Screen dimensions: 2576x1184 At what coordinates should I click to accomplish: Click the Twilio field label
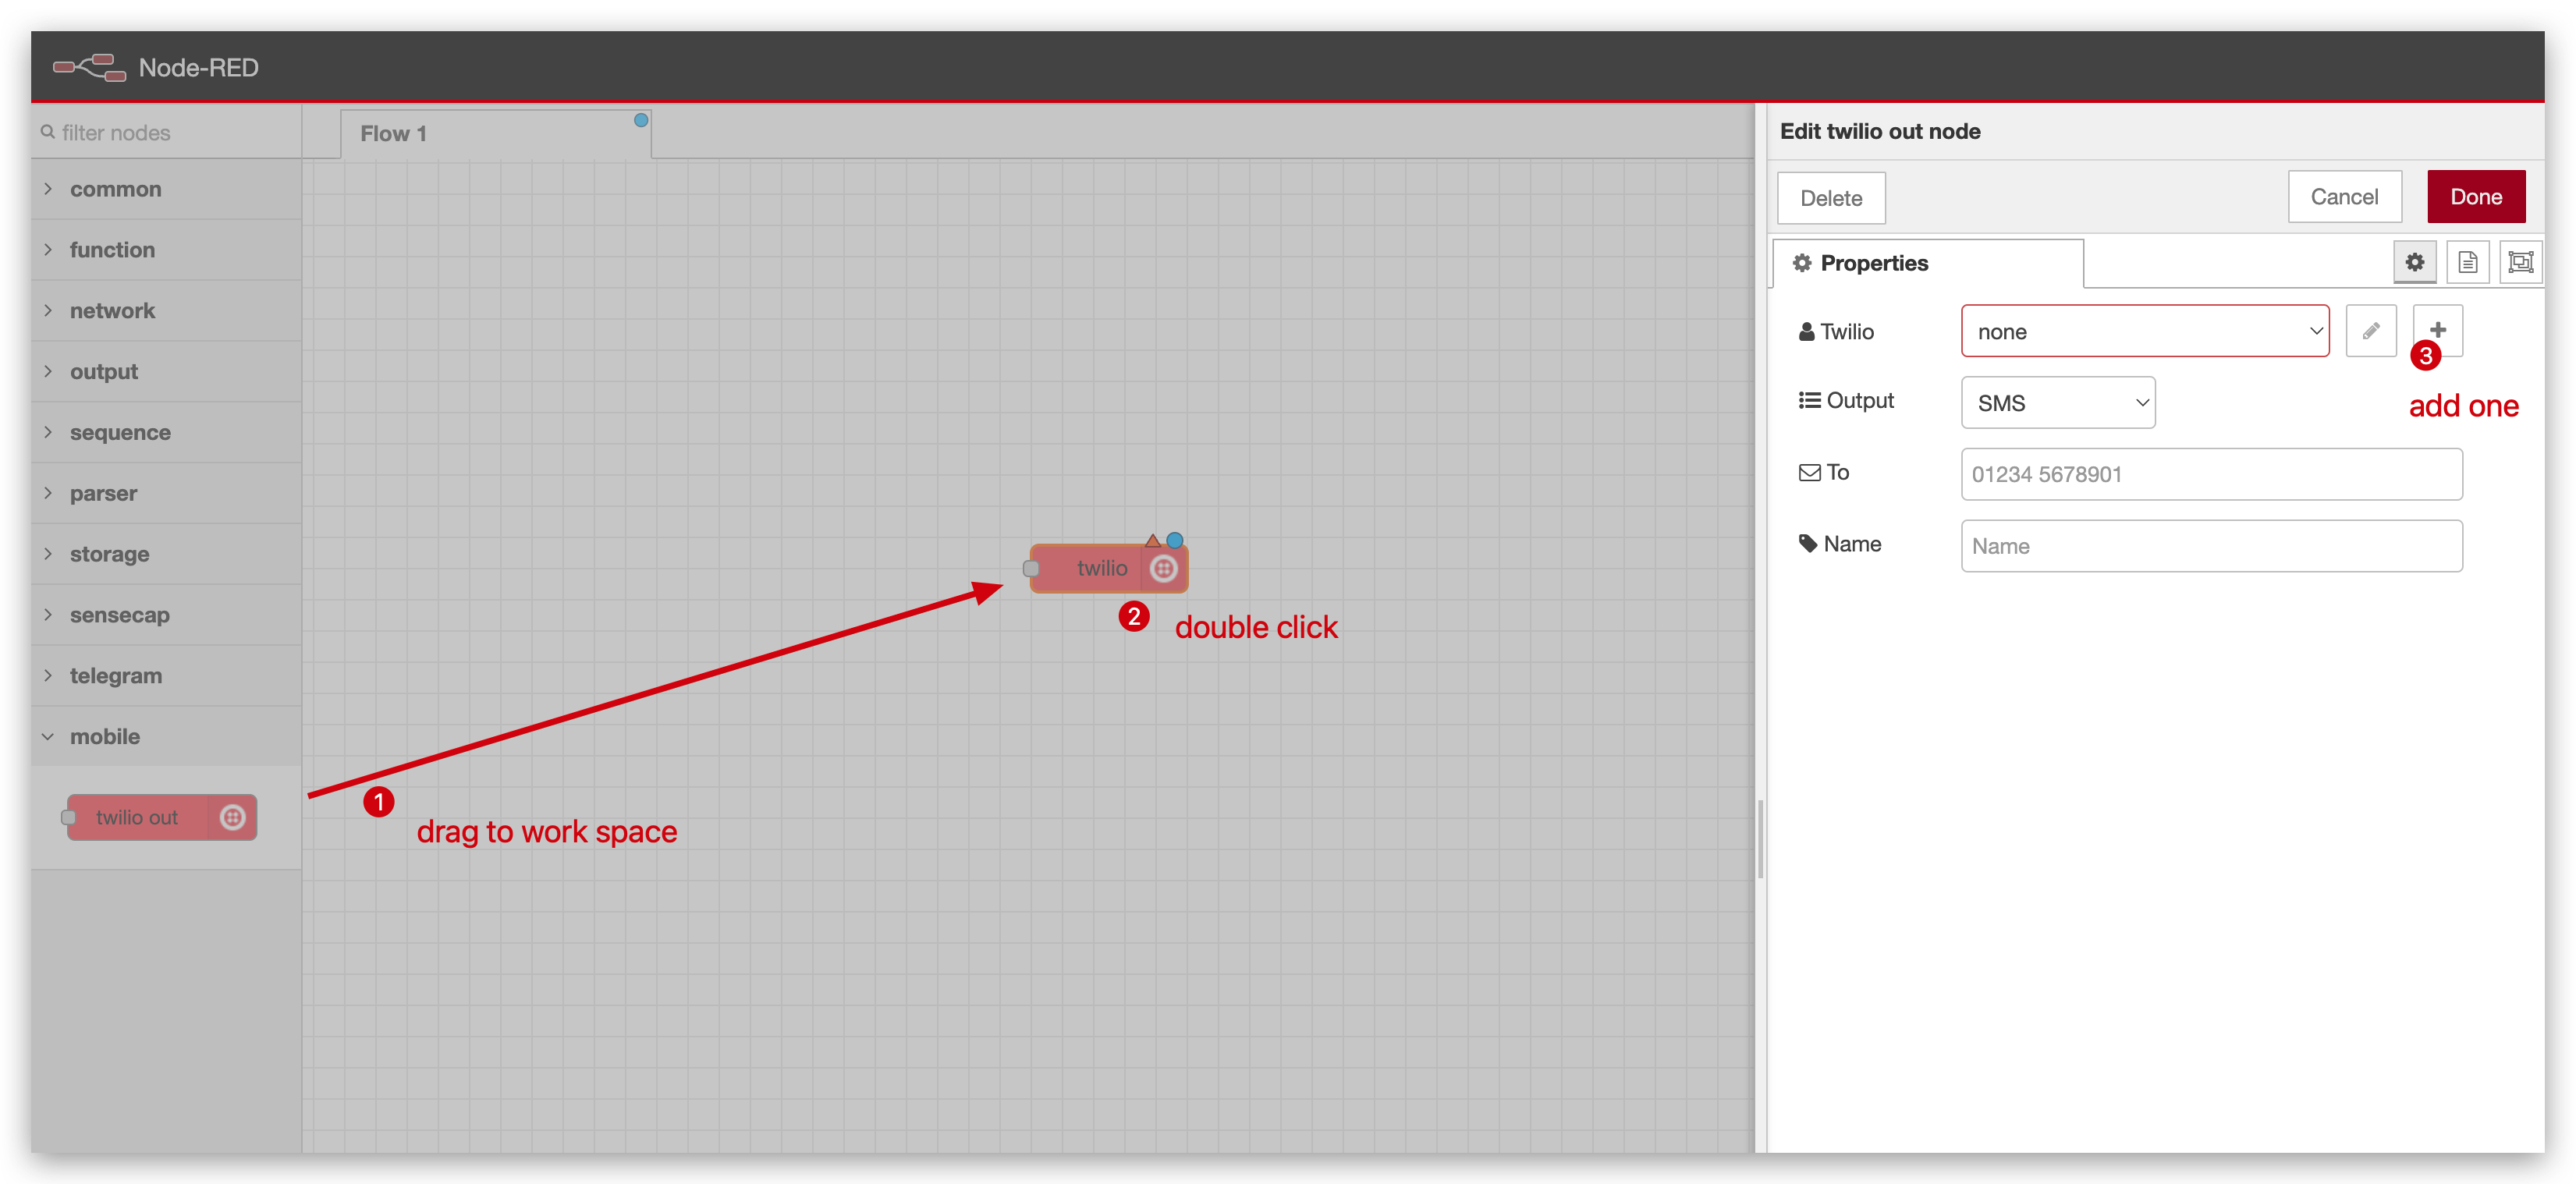1836,332
